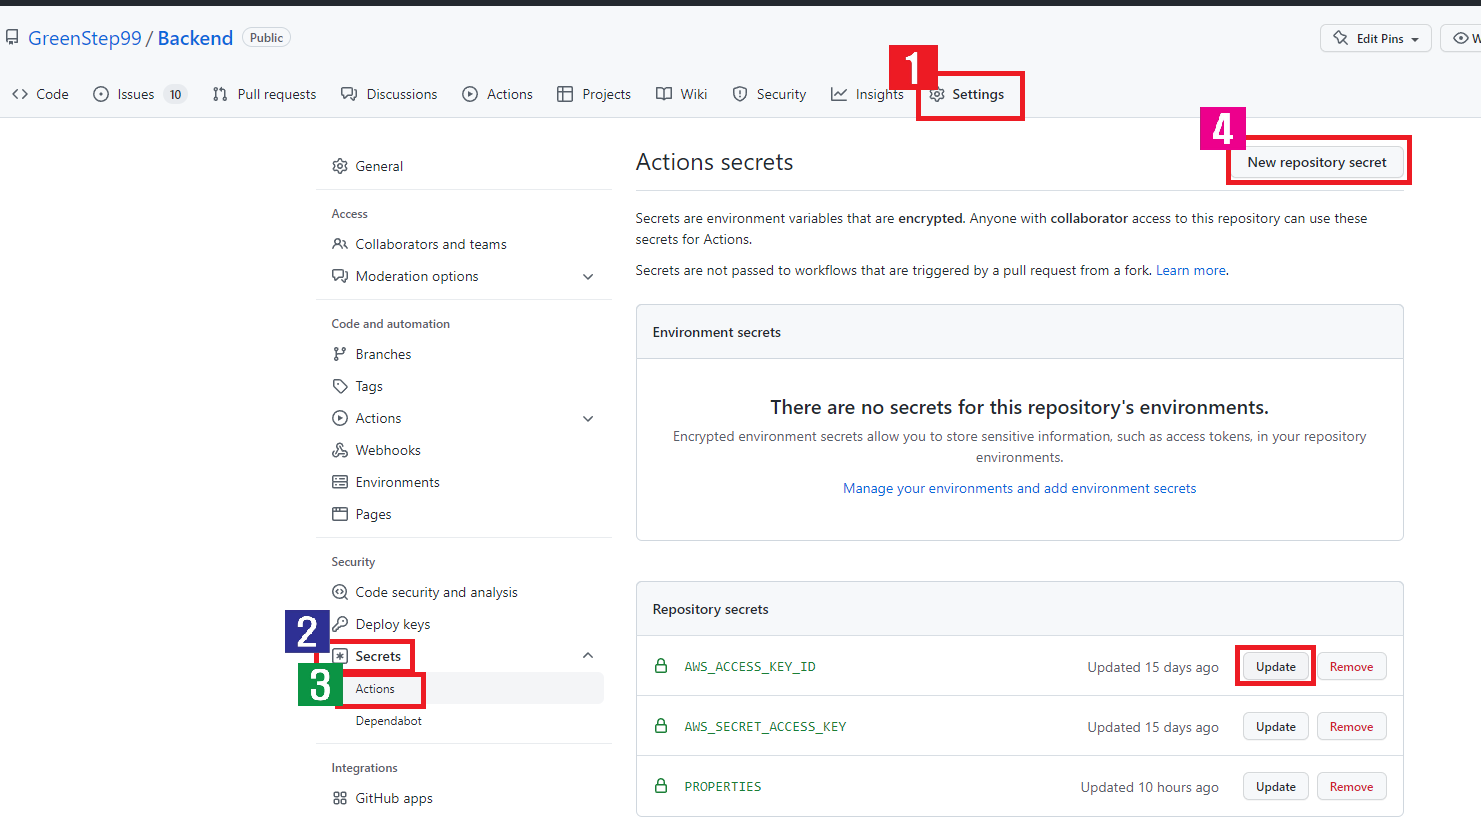Select Secrets in the sidebar
This screenshot has width=1481, height=819.
[x=378, y=656]
